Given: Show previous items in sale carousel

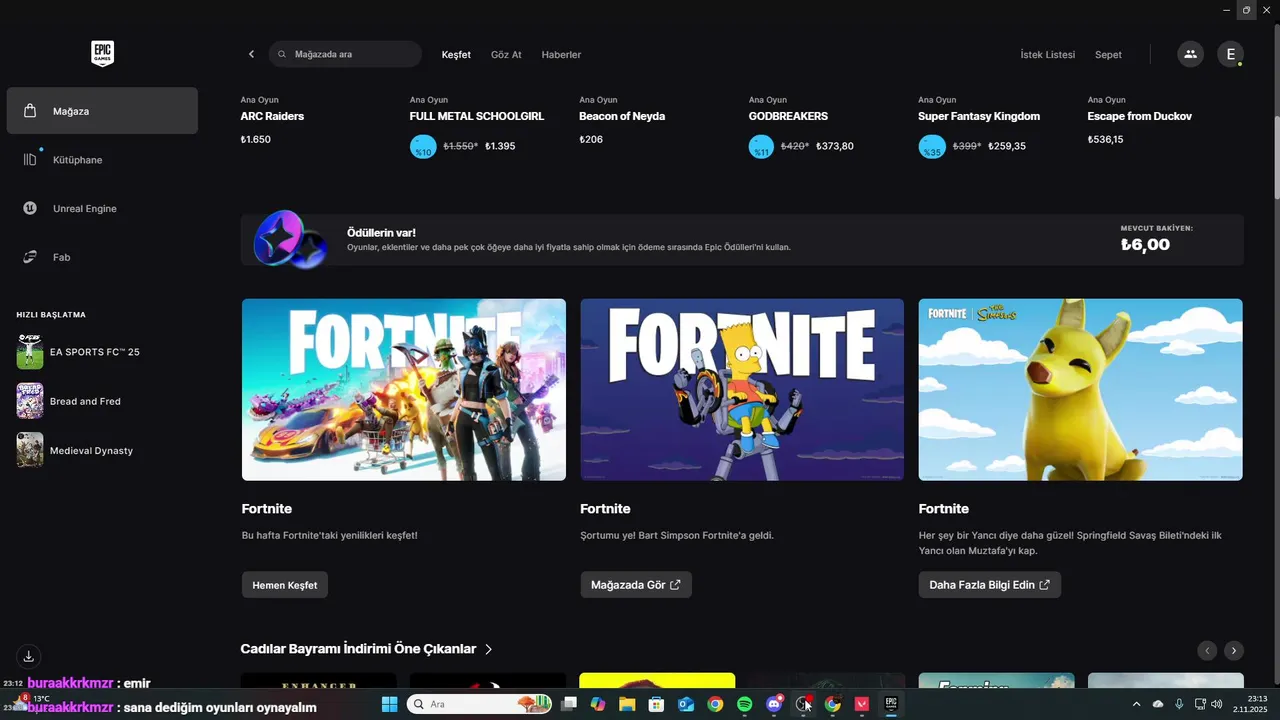Looking at the screenshot, I should click(x=1207, y=650).
